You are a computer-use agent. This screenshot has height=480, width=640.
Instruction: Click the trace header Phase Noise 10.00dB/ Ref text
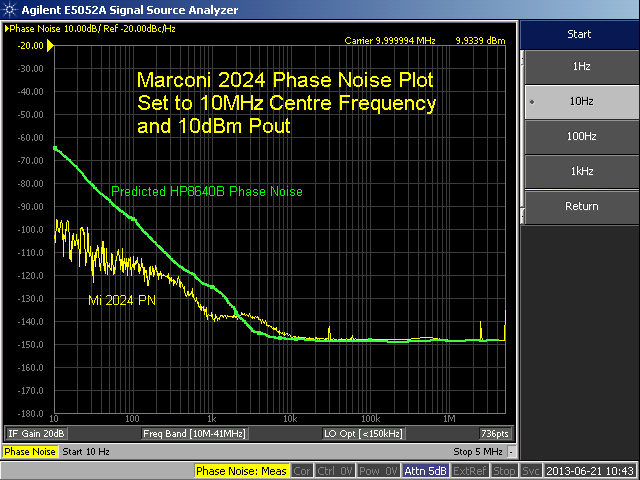click(x=92, y=29)
